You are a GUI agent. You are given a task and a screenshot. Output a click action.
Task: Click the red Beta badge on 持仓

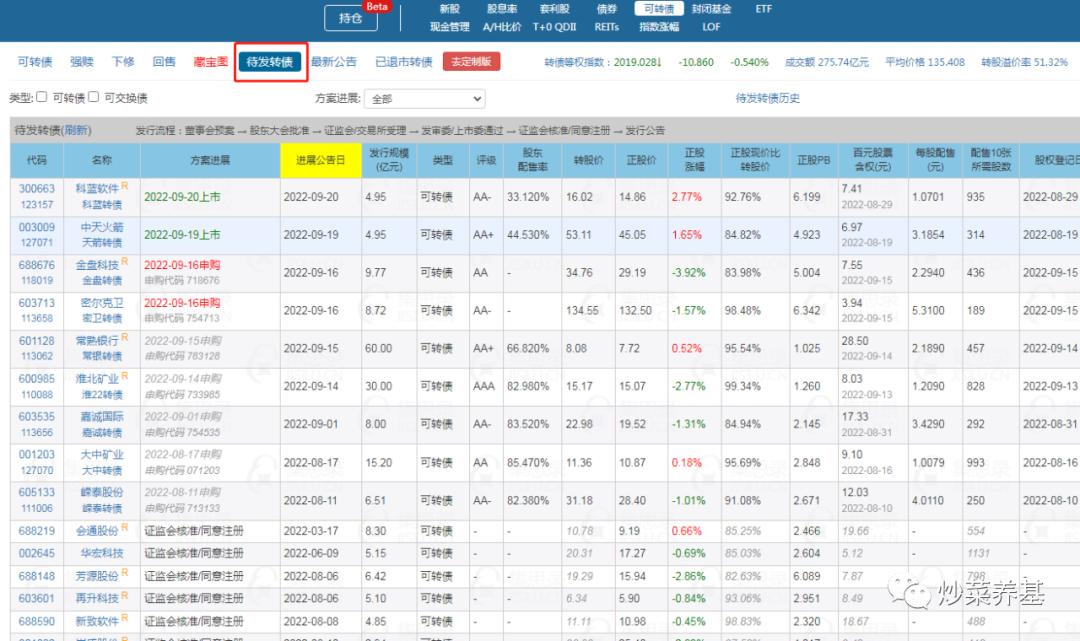(376, 6)
